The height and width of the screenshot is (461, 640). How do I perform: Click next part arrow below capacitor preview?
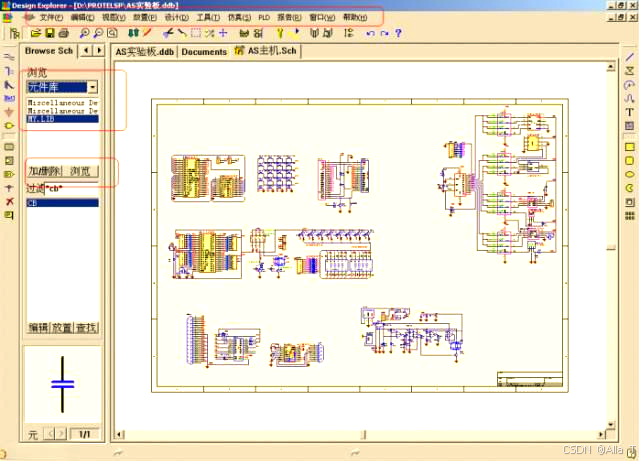(61, 434)
